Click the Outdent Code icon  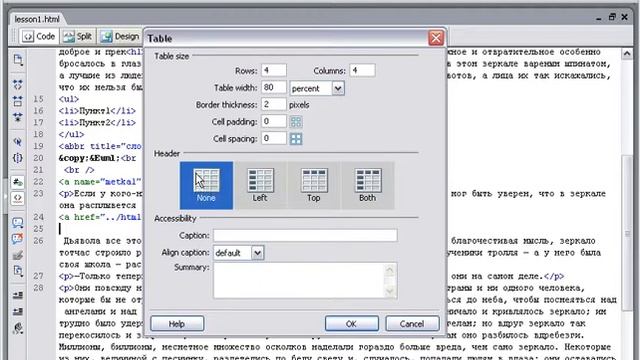18,312
